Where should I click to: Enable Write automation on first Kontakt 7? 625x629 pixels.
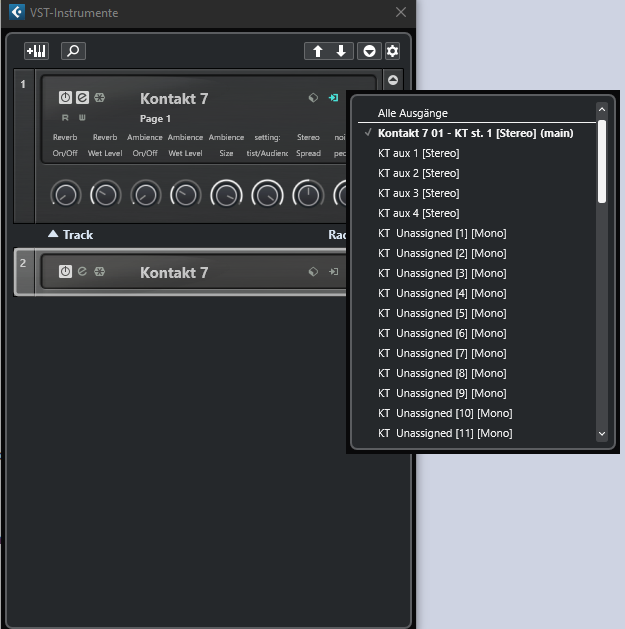tap(82, 118)
